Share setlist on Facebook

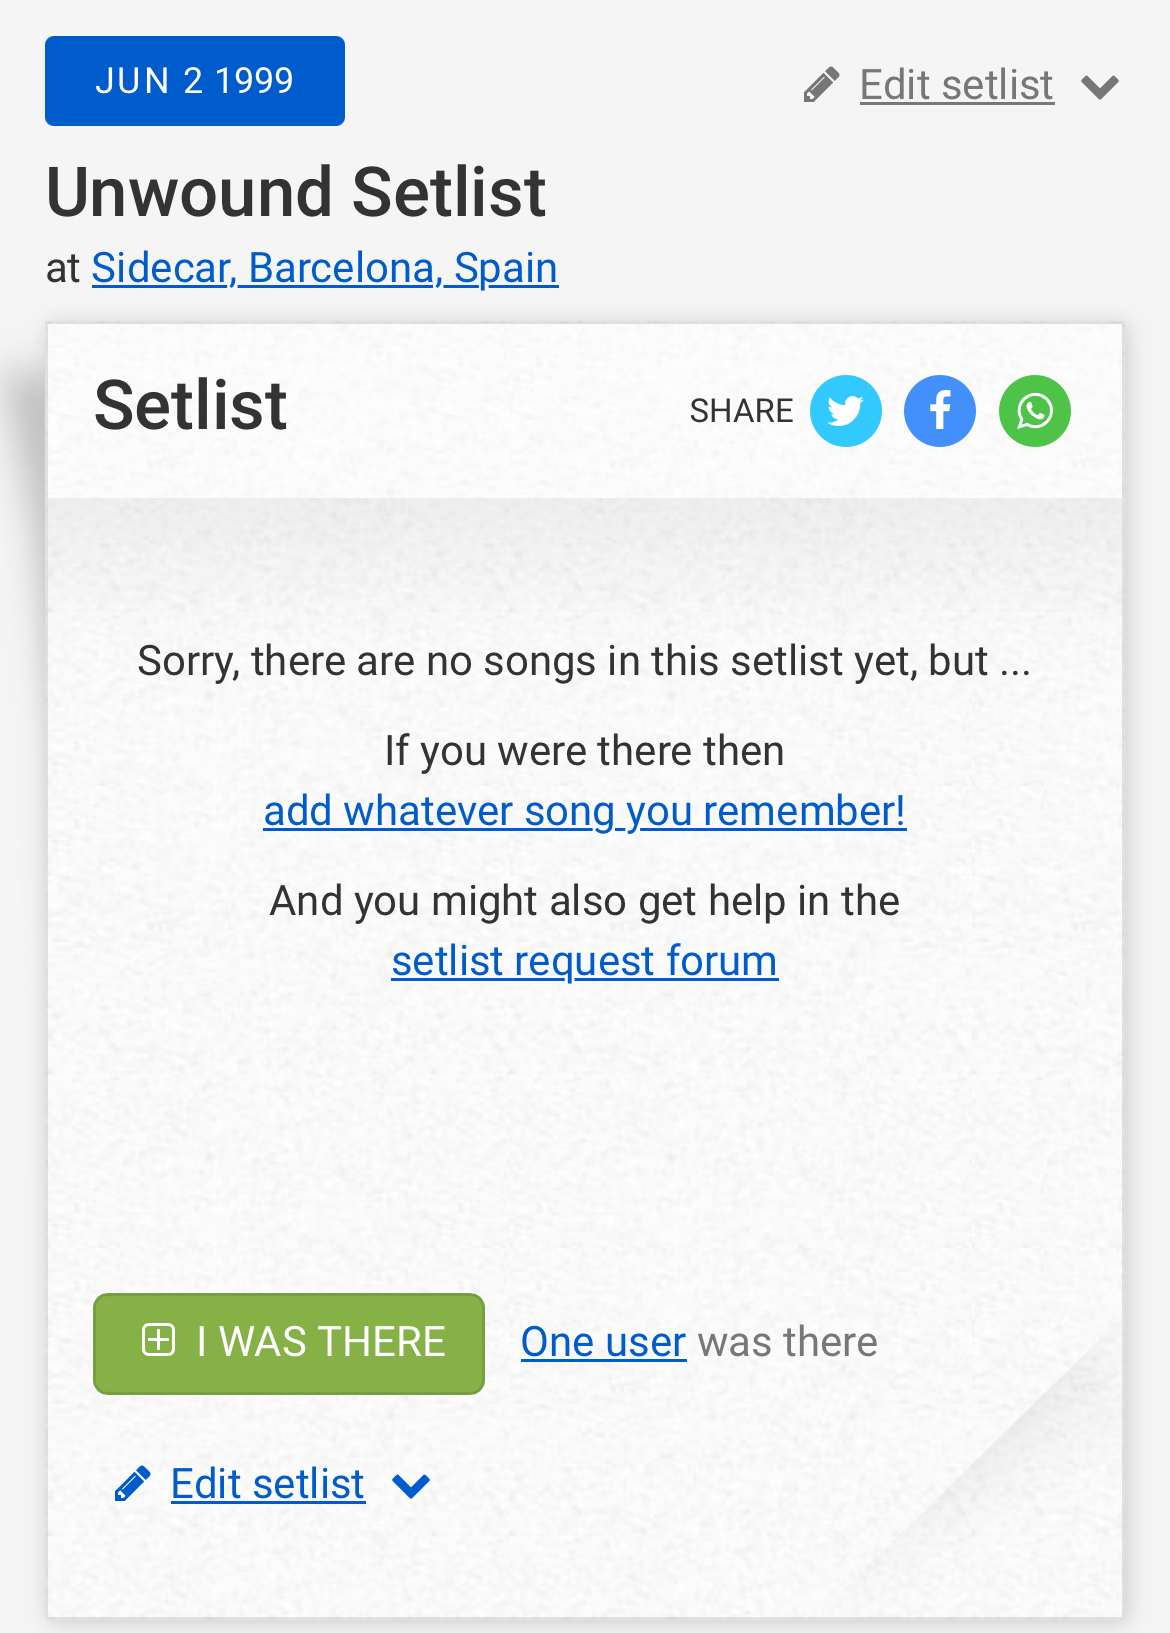[x=940, y=411]
